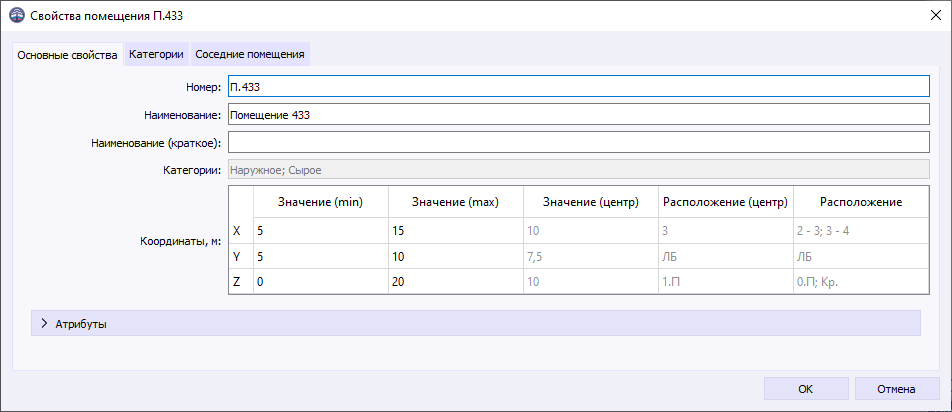This screenshot has width=952, height=412.
Task: Select the X maximum value cell
Action: (x=455, y=230)
